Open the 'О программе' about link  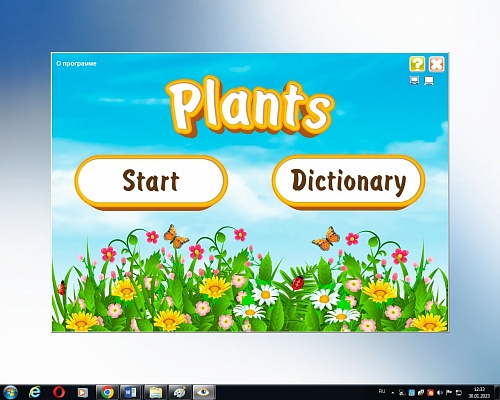tap(76, 63)
